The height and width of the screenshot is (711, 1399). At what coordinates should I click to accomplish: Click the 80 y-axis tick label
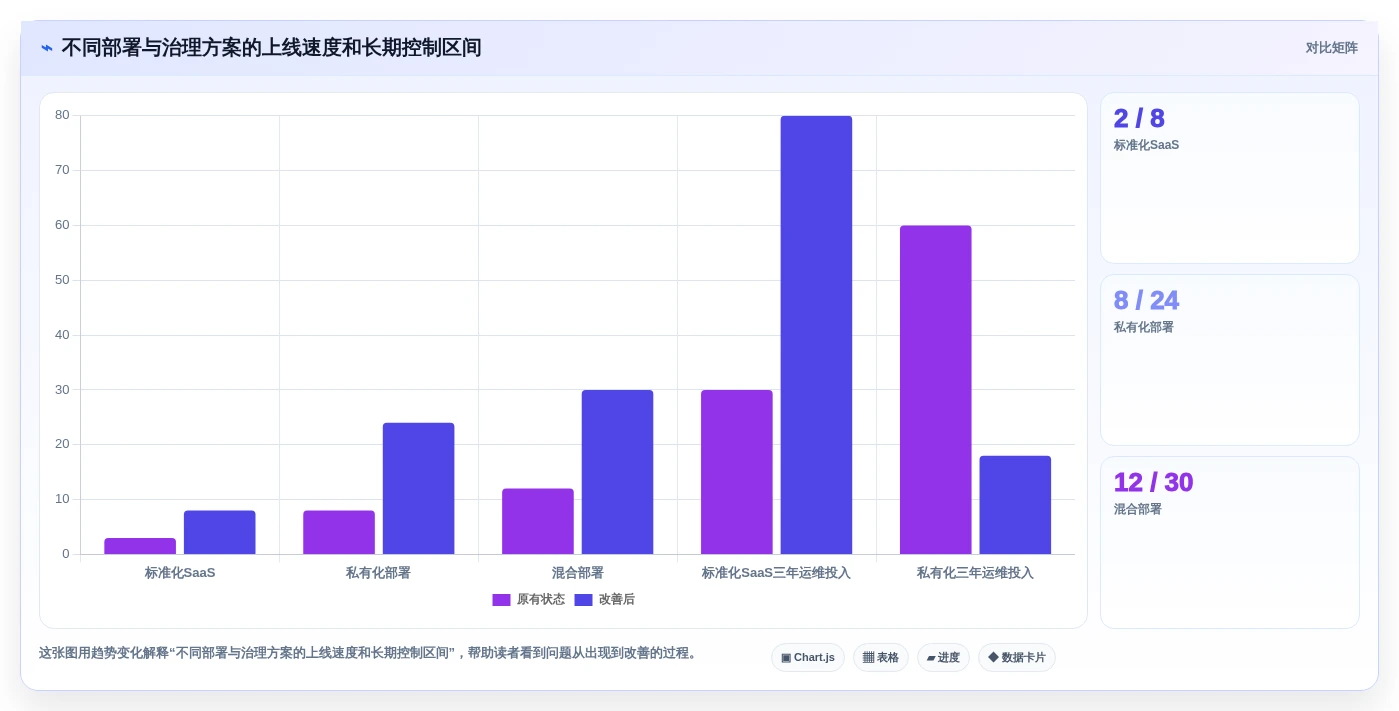point(62,115)
